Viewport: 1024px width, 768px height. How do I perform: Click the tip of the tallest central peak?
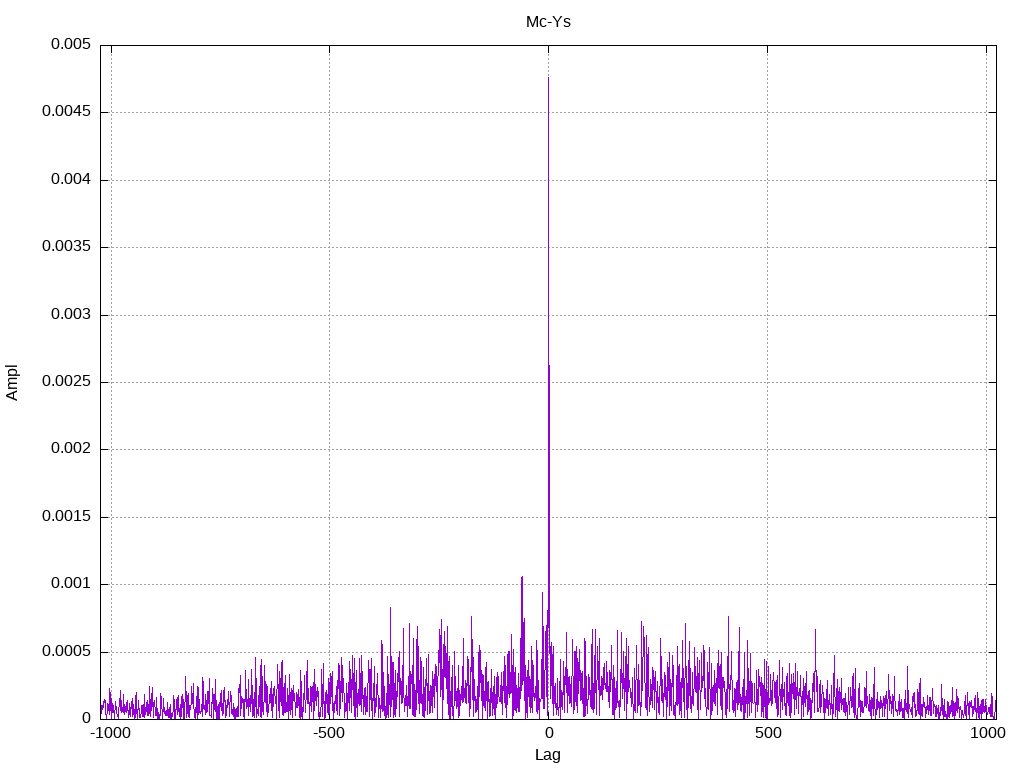548,78
